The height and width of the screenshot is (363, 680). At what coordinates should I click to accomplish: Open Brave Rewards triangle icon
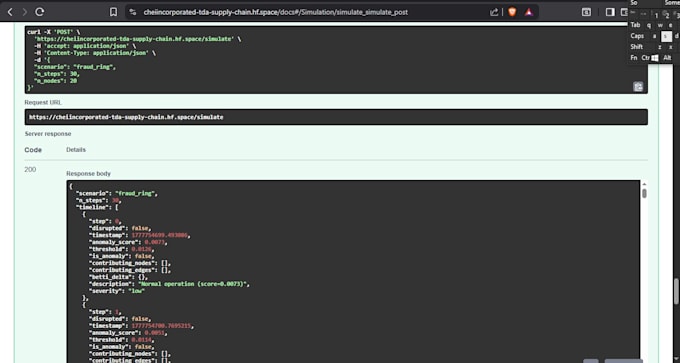click(x=529, y=12)
